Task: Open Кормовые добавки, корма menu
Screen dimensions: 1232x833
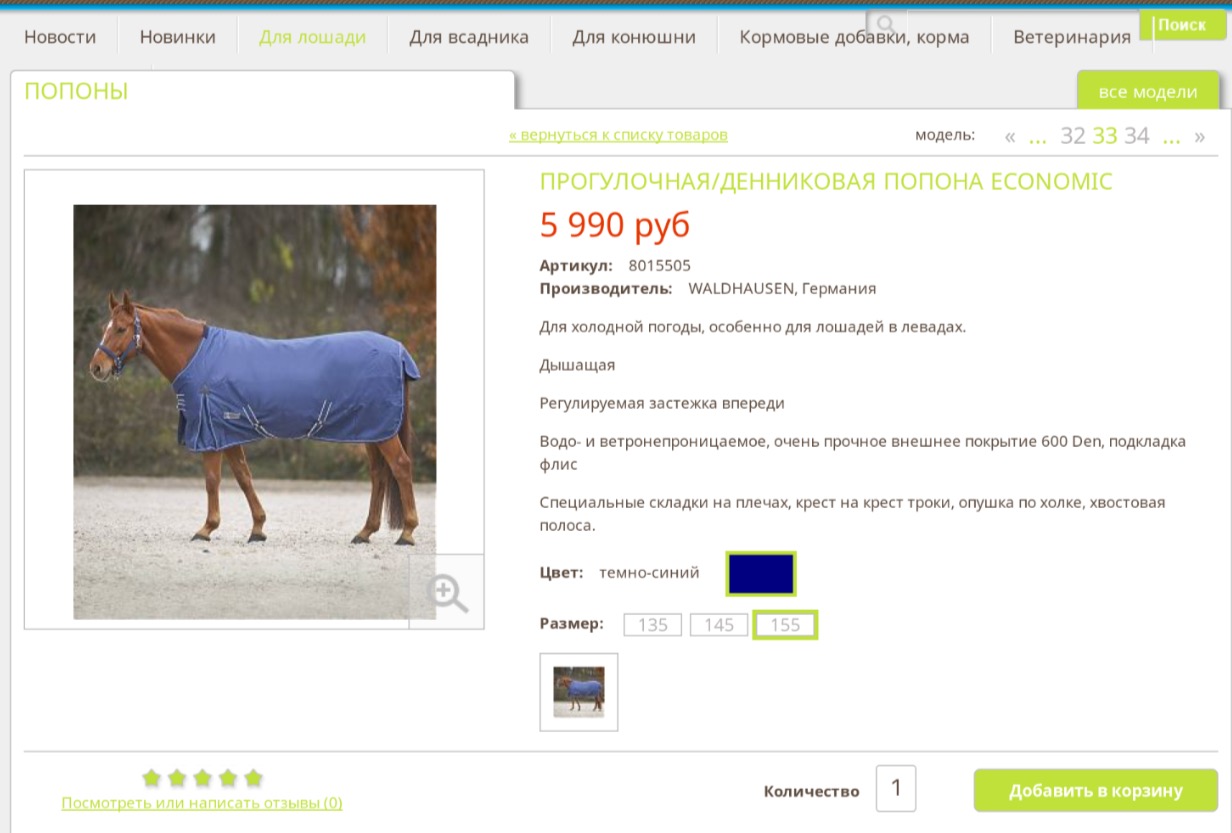Action: pyautogui.click(x=854, y=38)
